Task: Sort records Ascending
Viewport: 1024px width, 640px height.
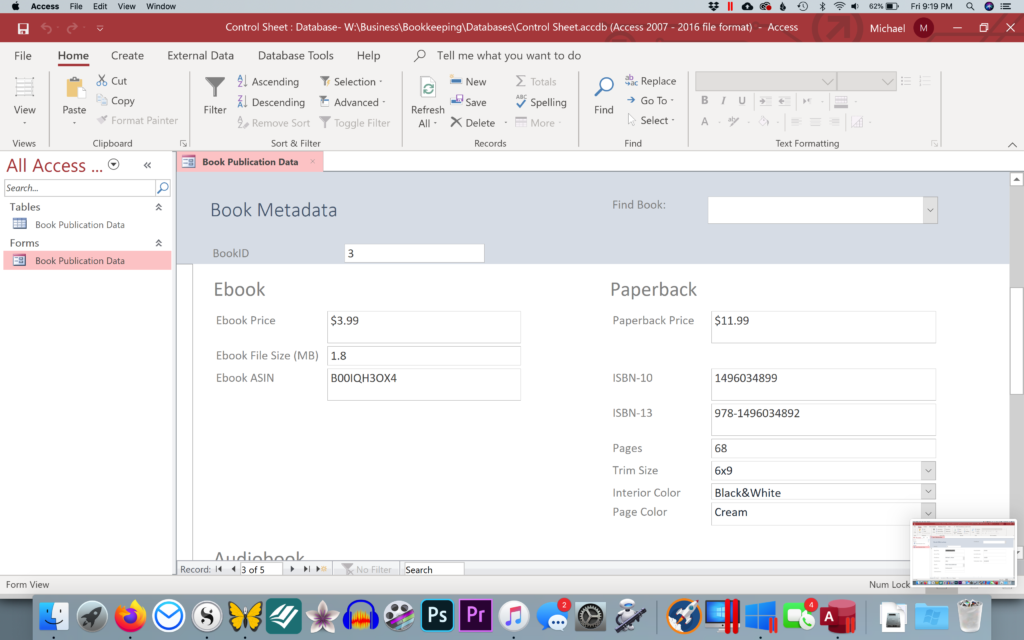Action: 268,82
